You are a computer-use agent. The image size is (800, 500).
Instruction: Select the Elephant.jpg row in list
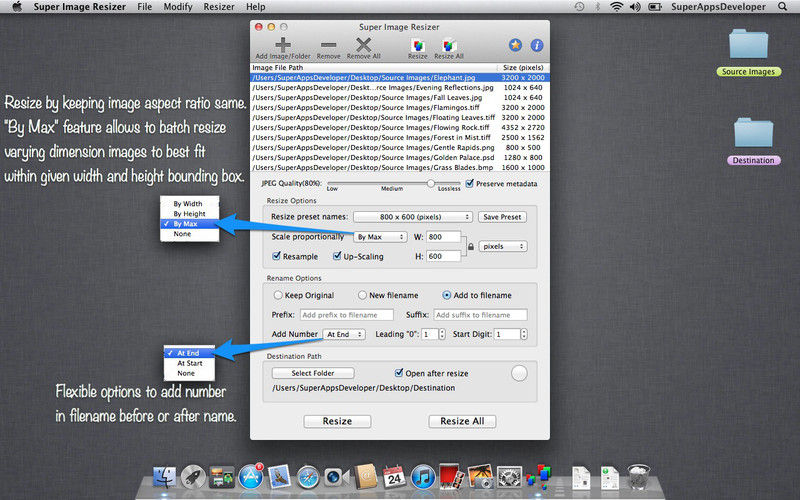pyautogui.click(x=400, y=78)
